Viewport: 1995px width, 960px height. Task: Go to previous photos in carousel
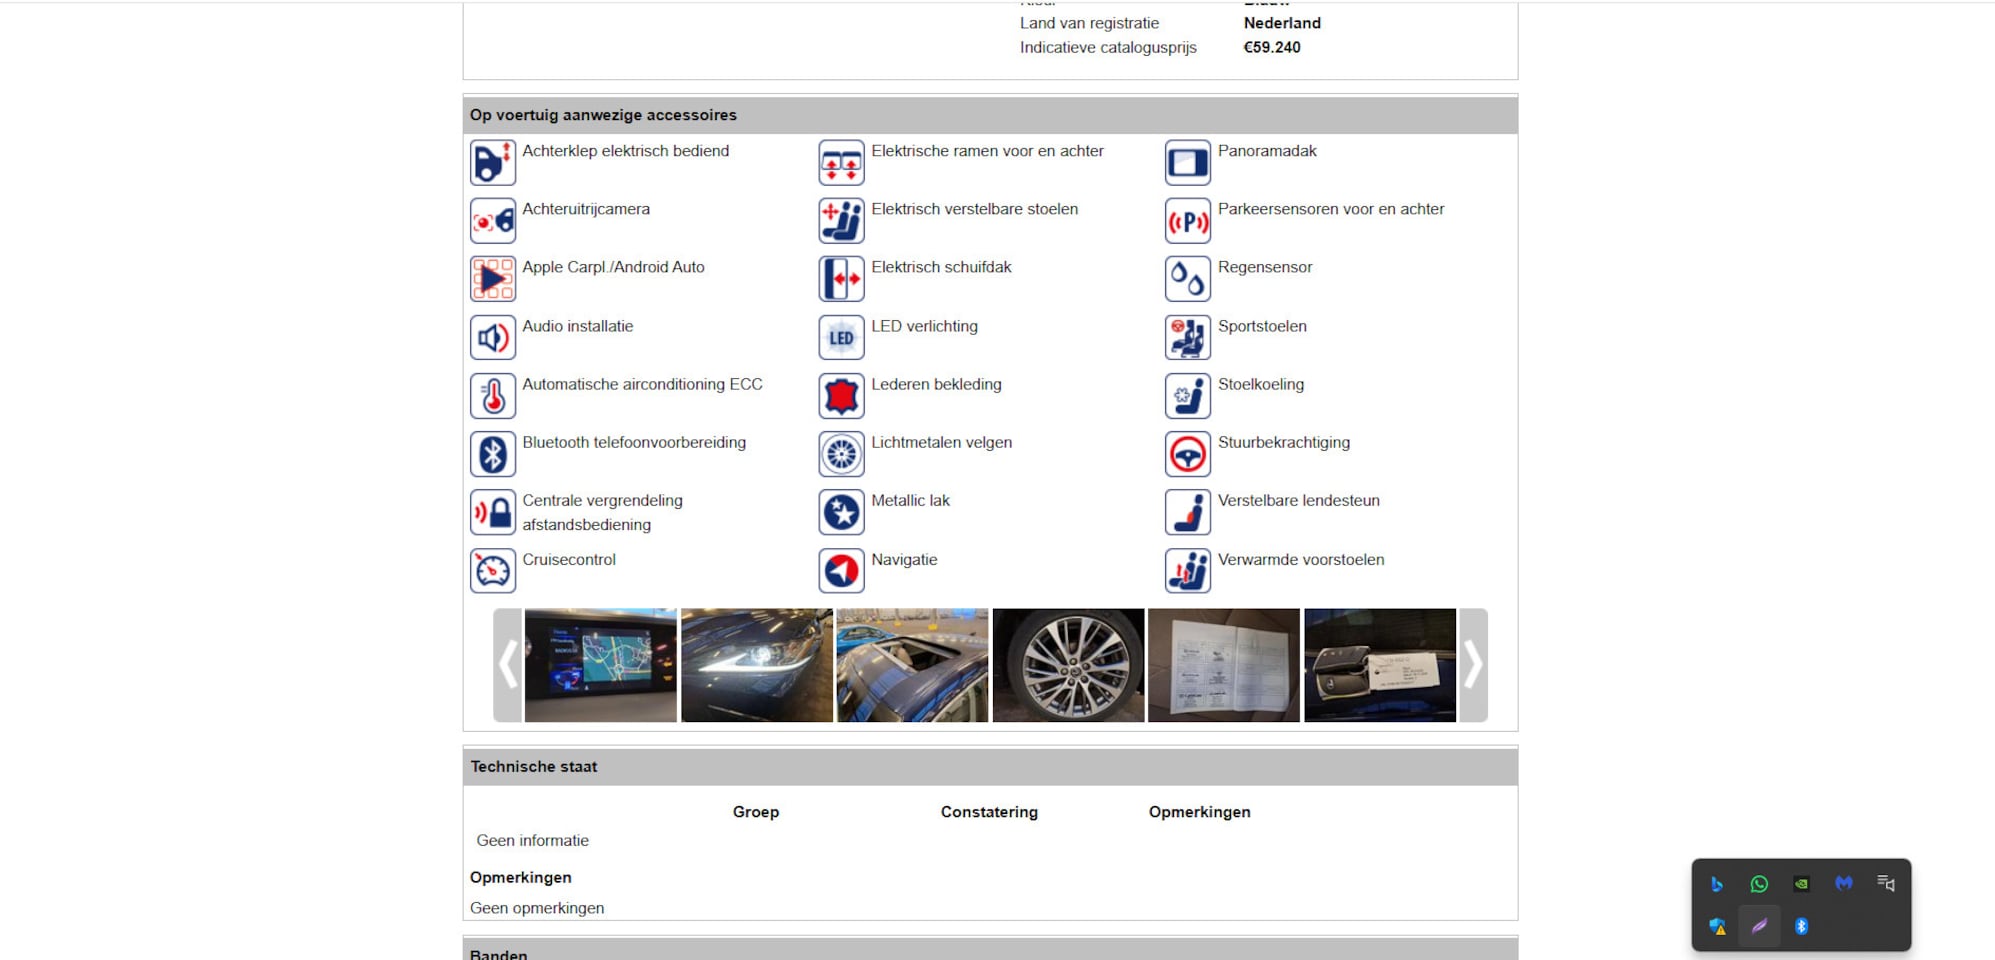[508, 665]
